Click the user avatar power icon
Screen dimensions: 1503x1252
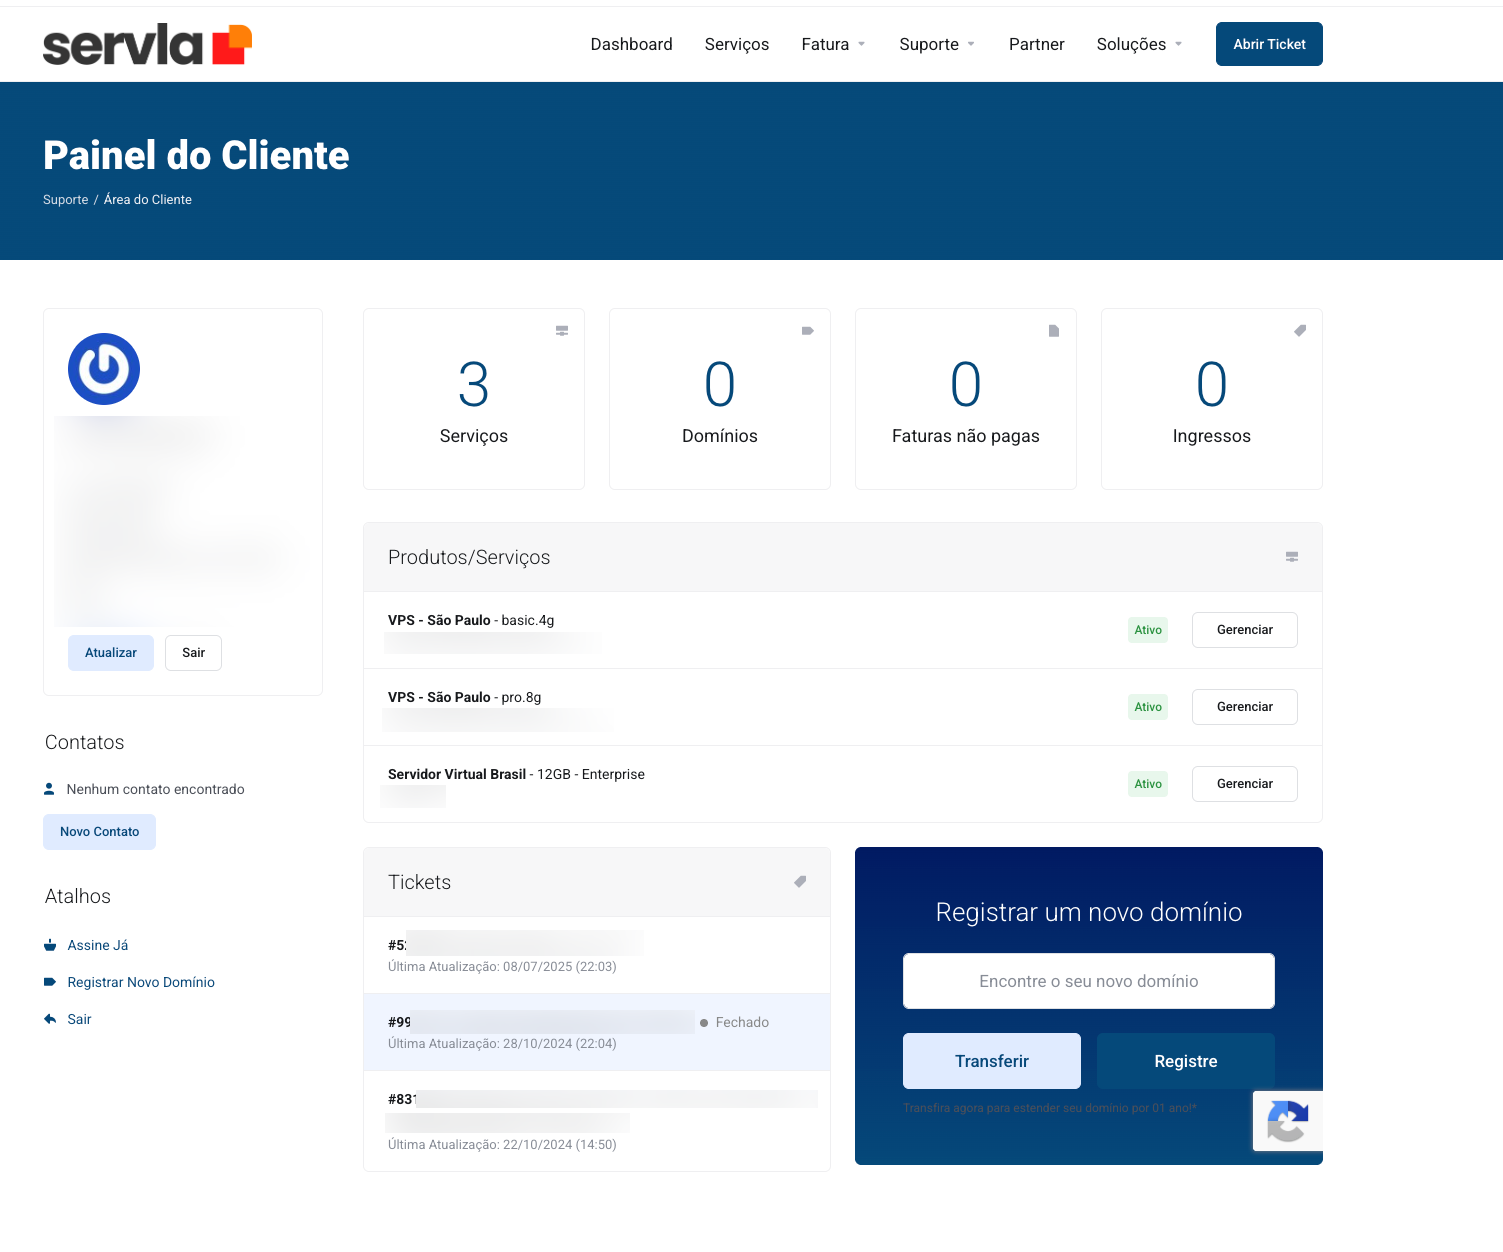104,369
